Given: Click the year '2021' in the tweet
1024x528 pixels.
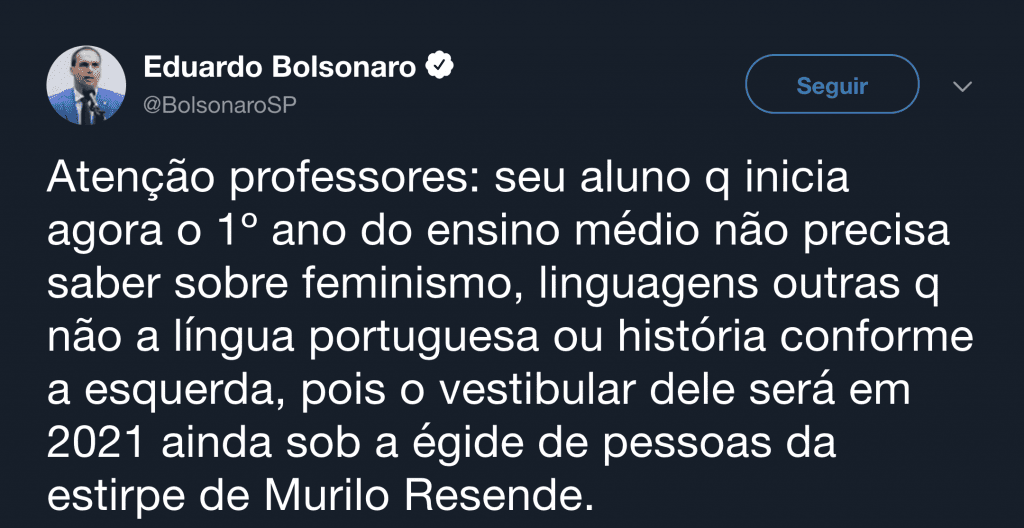Looking at the screenshot, I should tap(95, 444).
